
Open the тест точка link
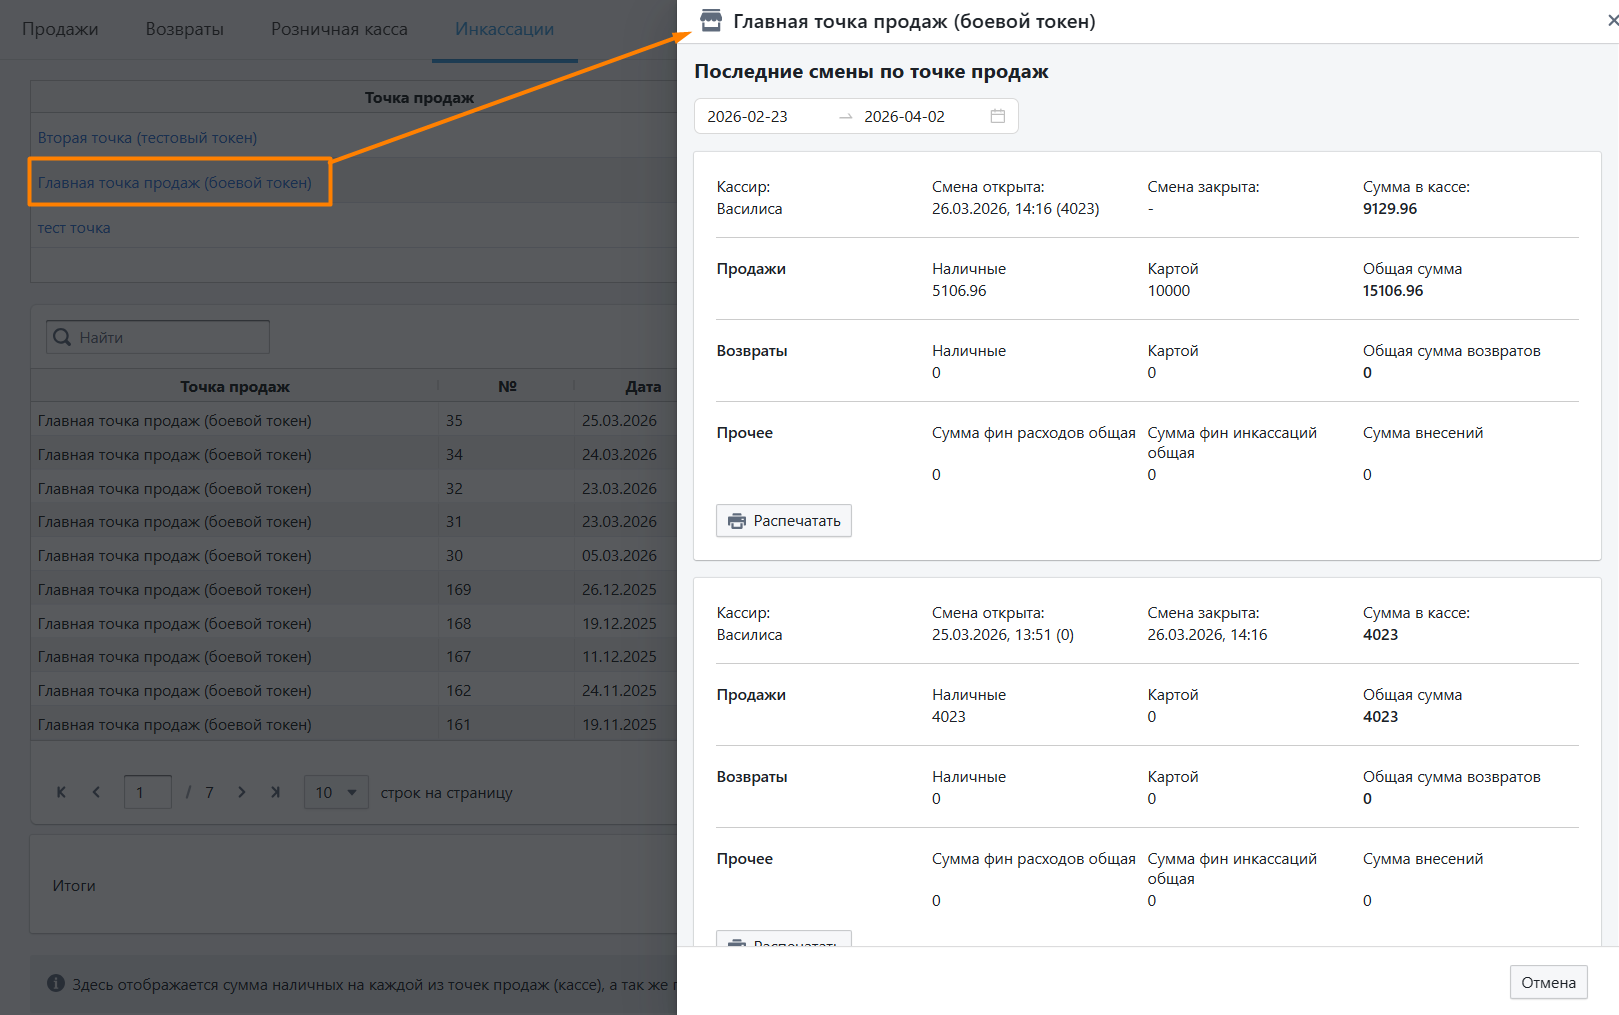(x=74, y=228)
